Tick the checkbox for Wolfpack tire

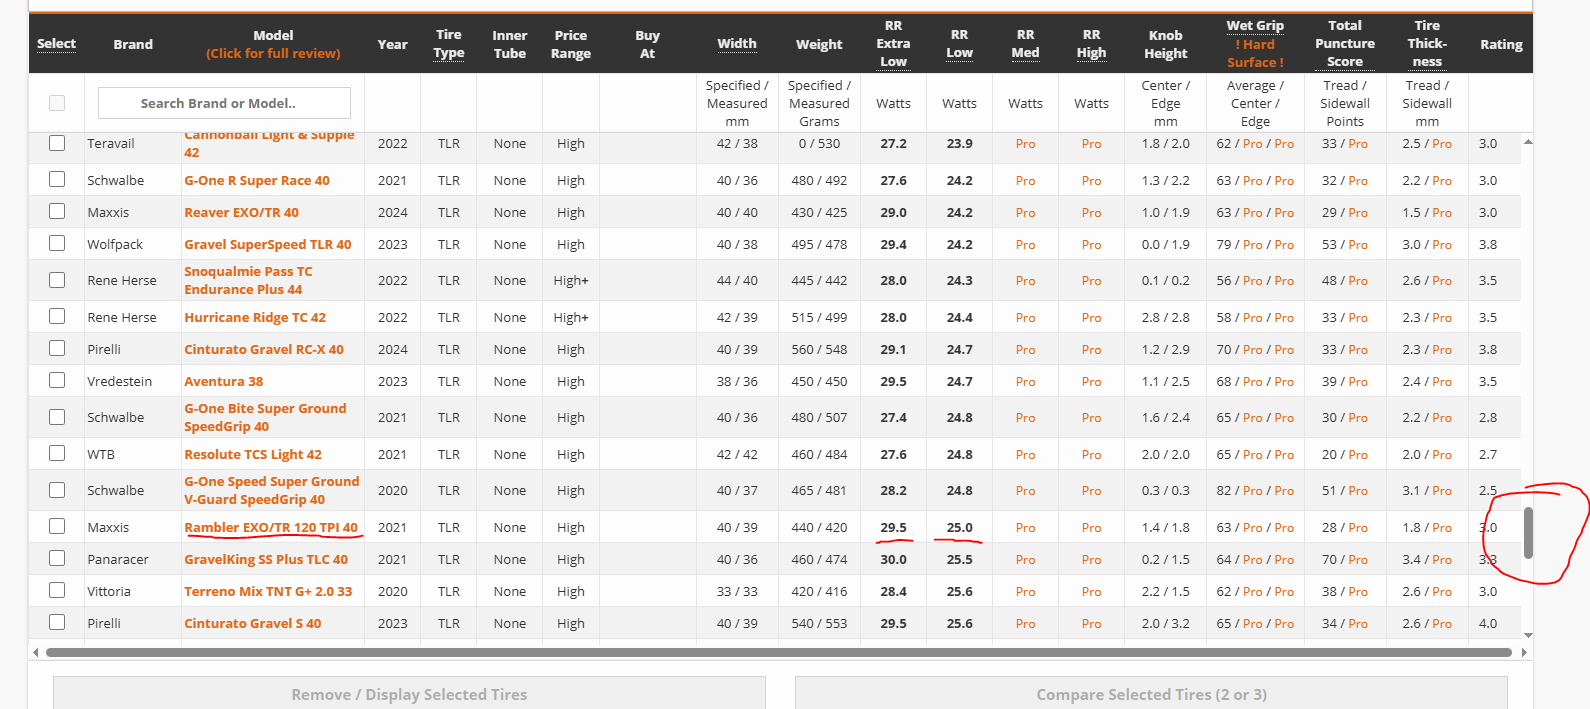[x=57, y=244]
